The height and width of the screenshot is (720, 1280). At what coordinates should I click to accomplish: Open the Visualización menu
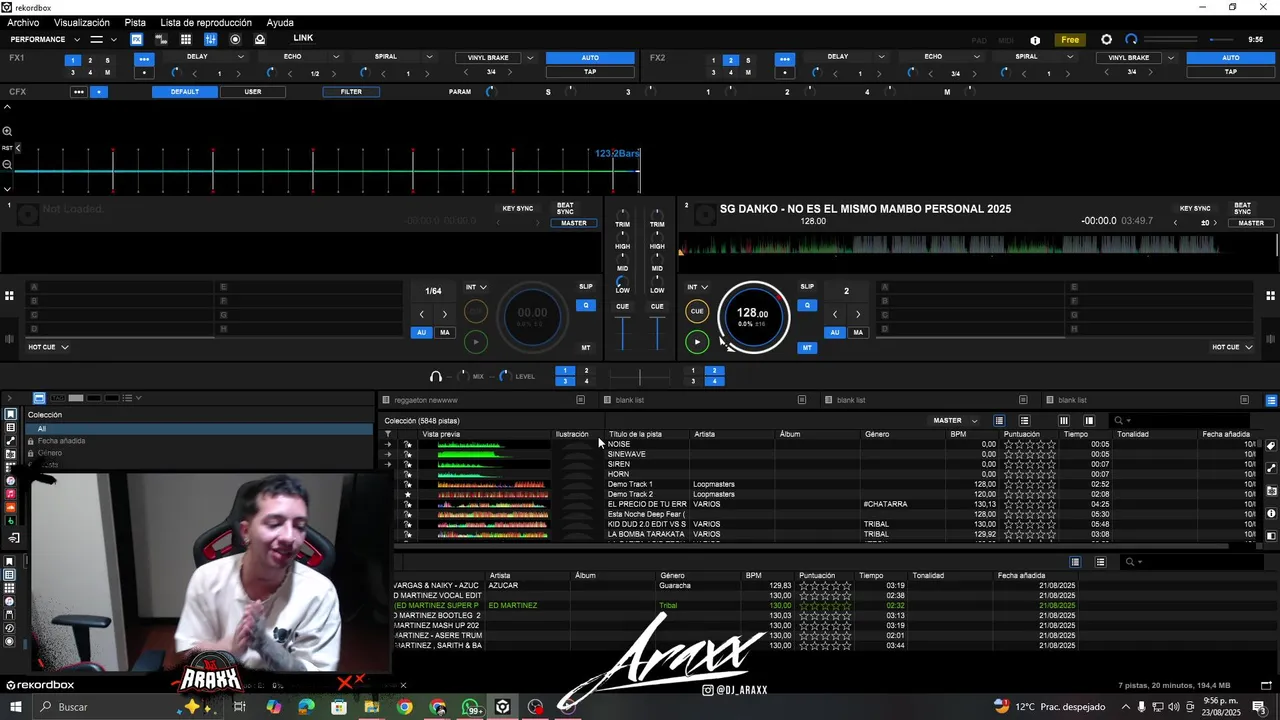coord(82,22)
